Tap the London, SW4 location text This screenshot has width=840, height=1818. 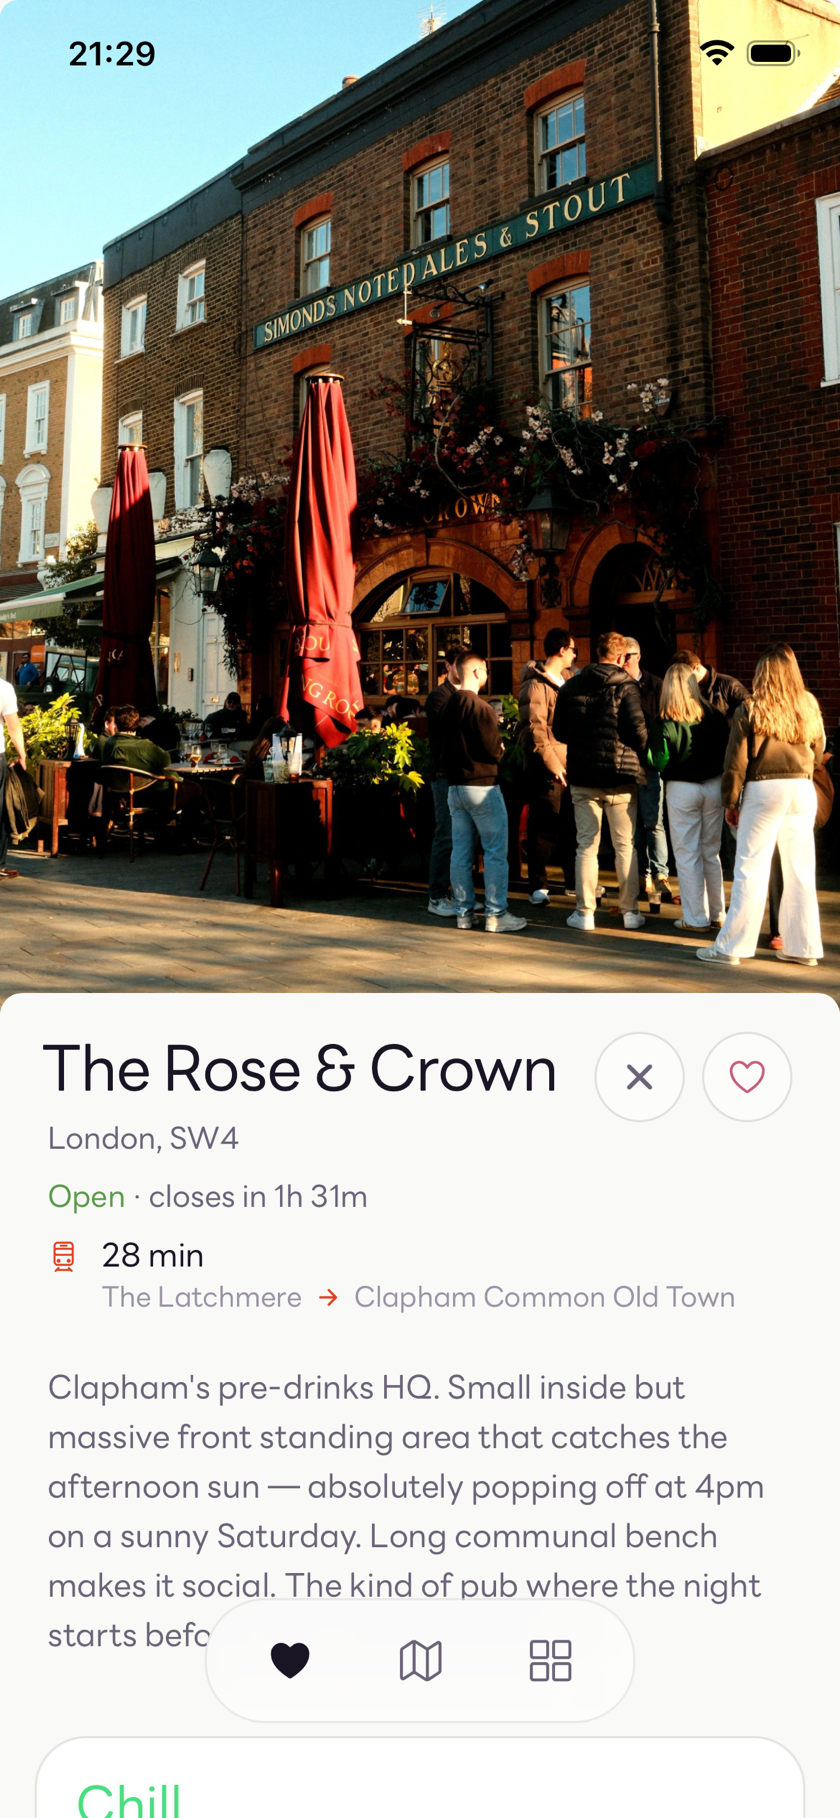point(143,1138)
